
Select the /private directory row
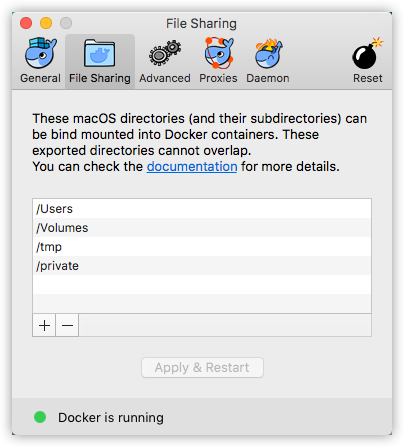click(202, 266)
